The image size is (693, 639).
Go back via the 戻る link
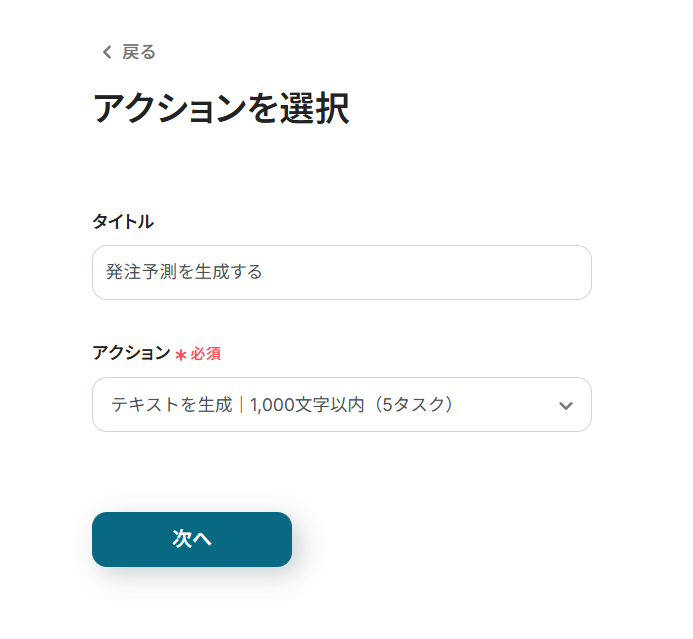click(x=139, y=53)
